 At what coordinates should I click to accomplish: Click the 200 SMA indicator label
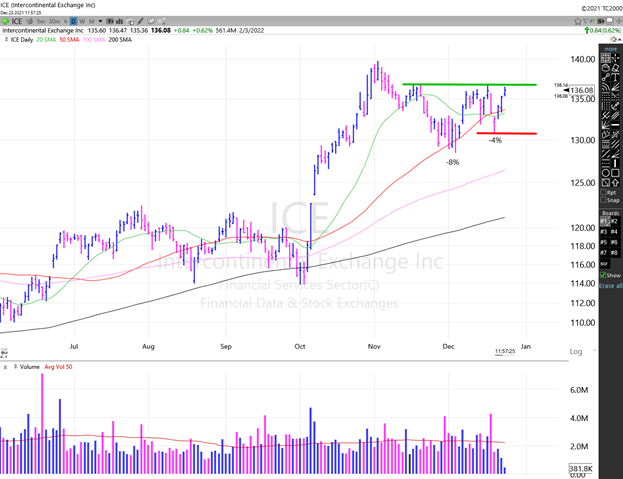click(x=120, y=40)
